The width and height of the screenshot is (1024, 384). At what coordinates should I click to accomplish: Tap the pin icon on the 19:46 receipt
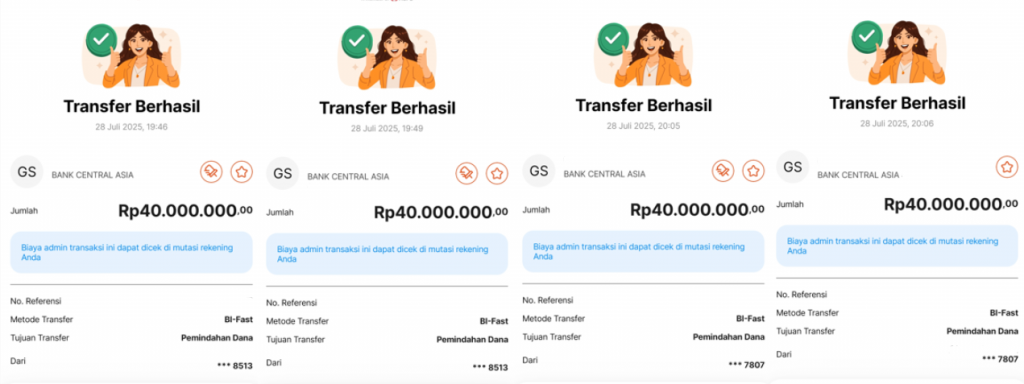[212, 172]
